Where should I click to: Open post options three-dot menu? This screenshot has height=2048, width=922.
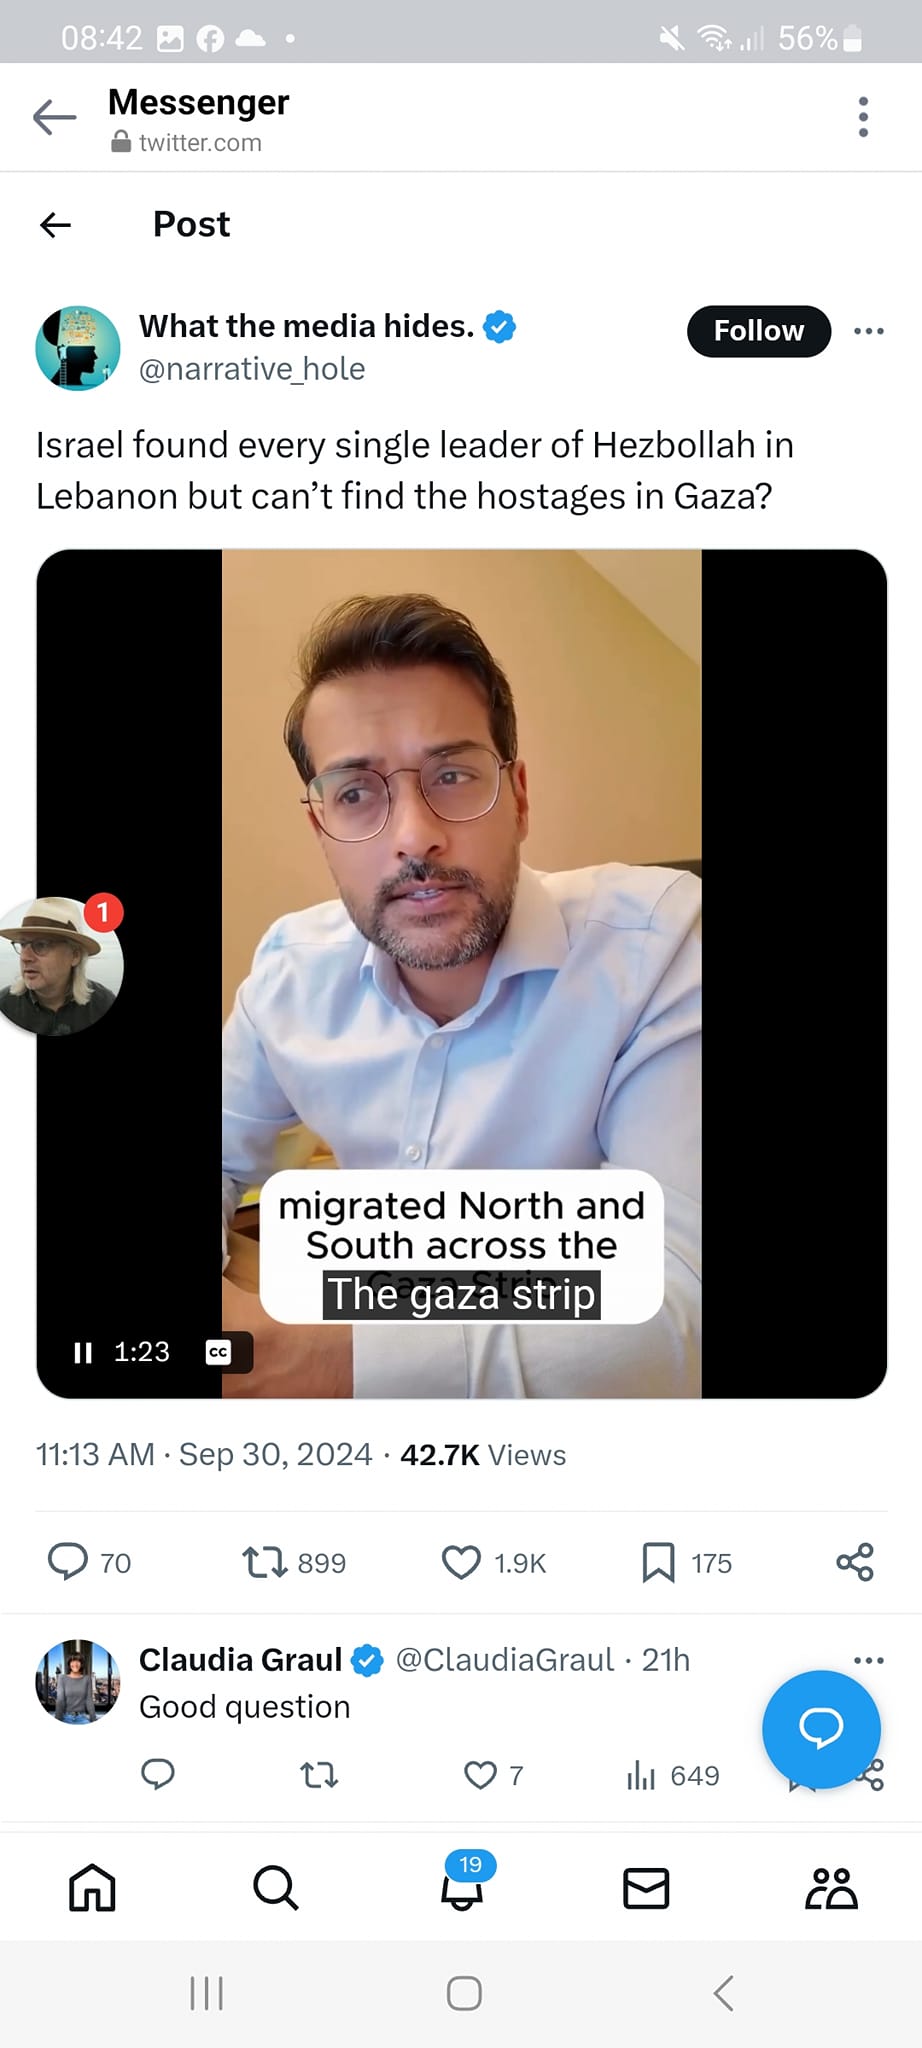click(x=868, y=331)
